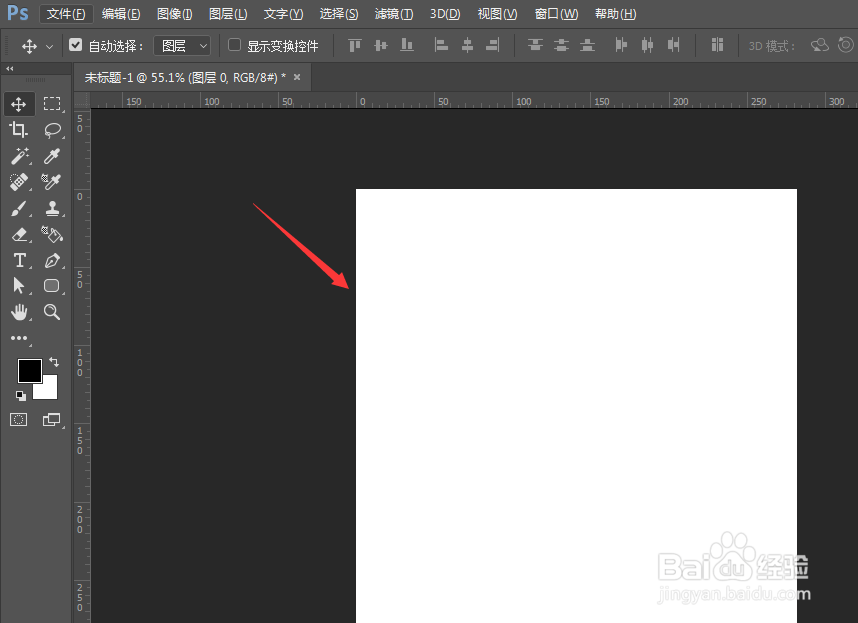Open the 窗口(W) menu
858x623 pixels.
pyautogui.click(x=556, y=14)
